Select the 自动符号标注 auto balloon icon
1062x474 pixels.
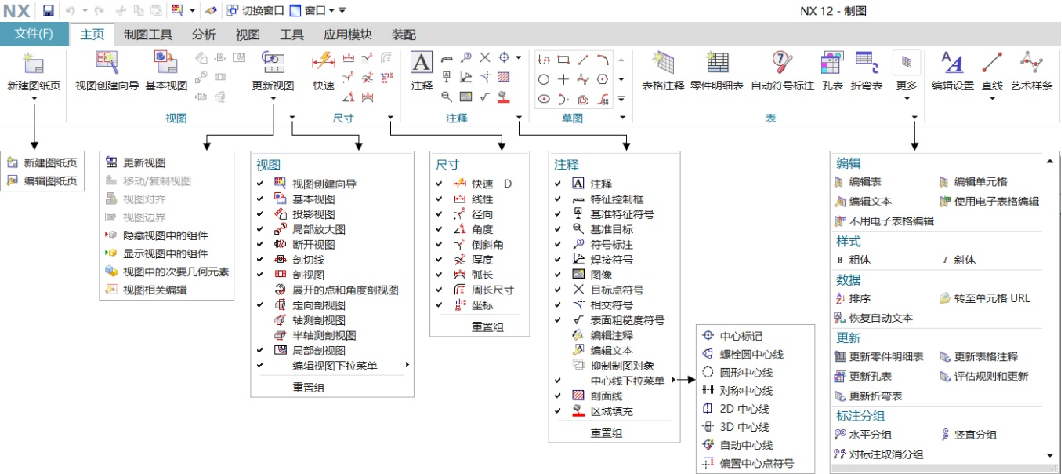(782, 63)
